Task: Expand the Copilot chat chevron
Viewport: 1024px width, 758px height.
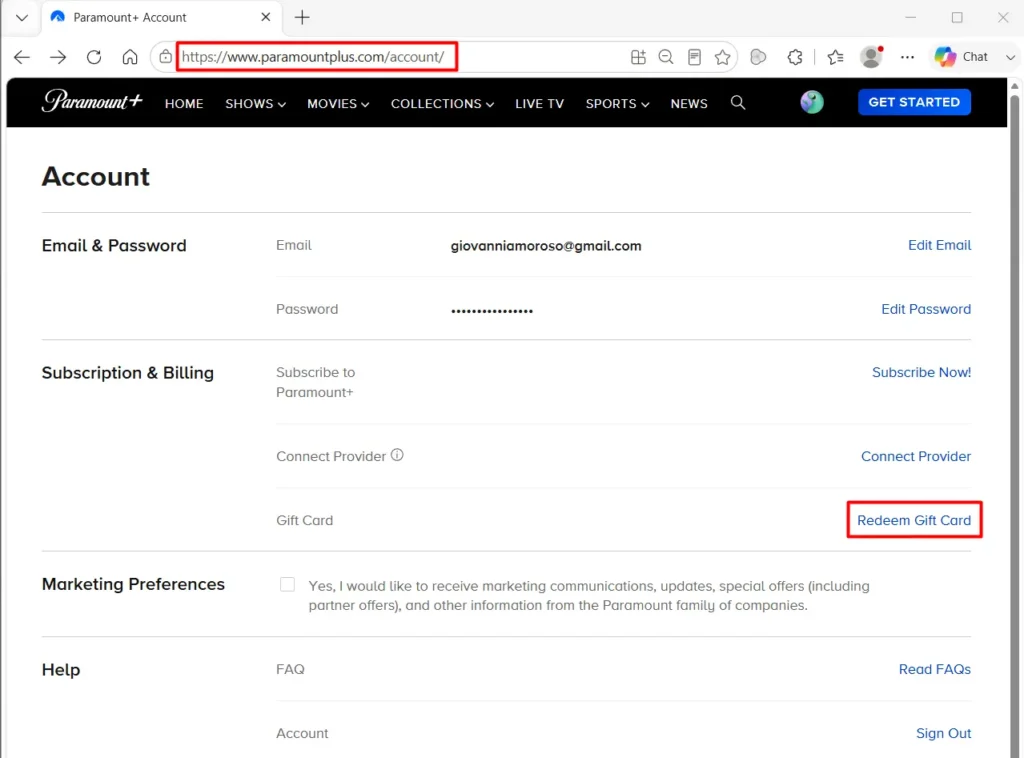Action: (1010, 57)
